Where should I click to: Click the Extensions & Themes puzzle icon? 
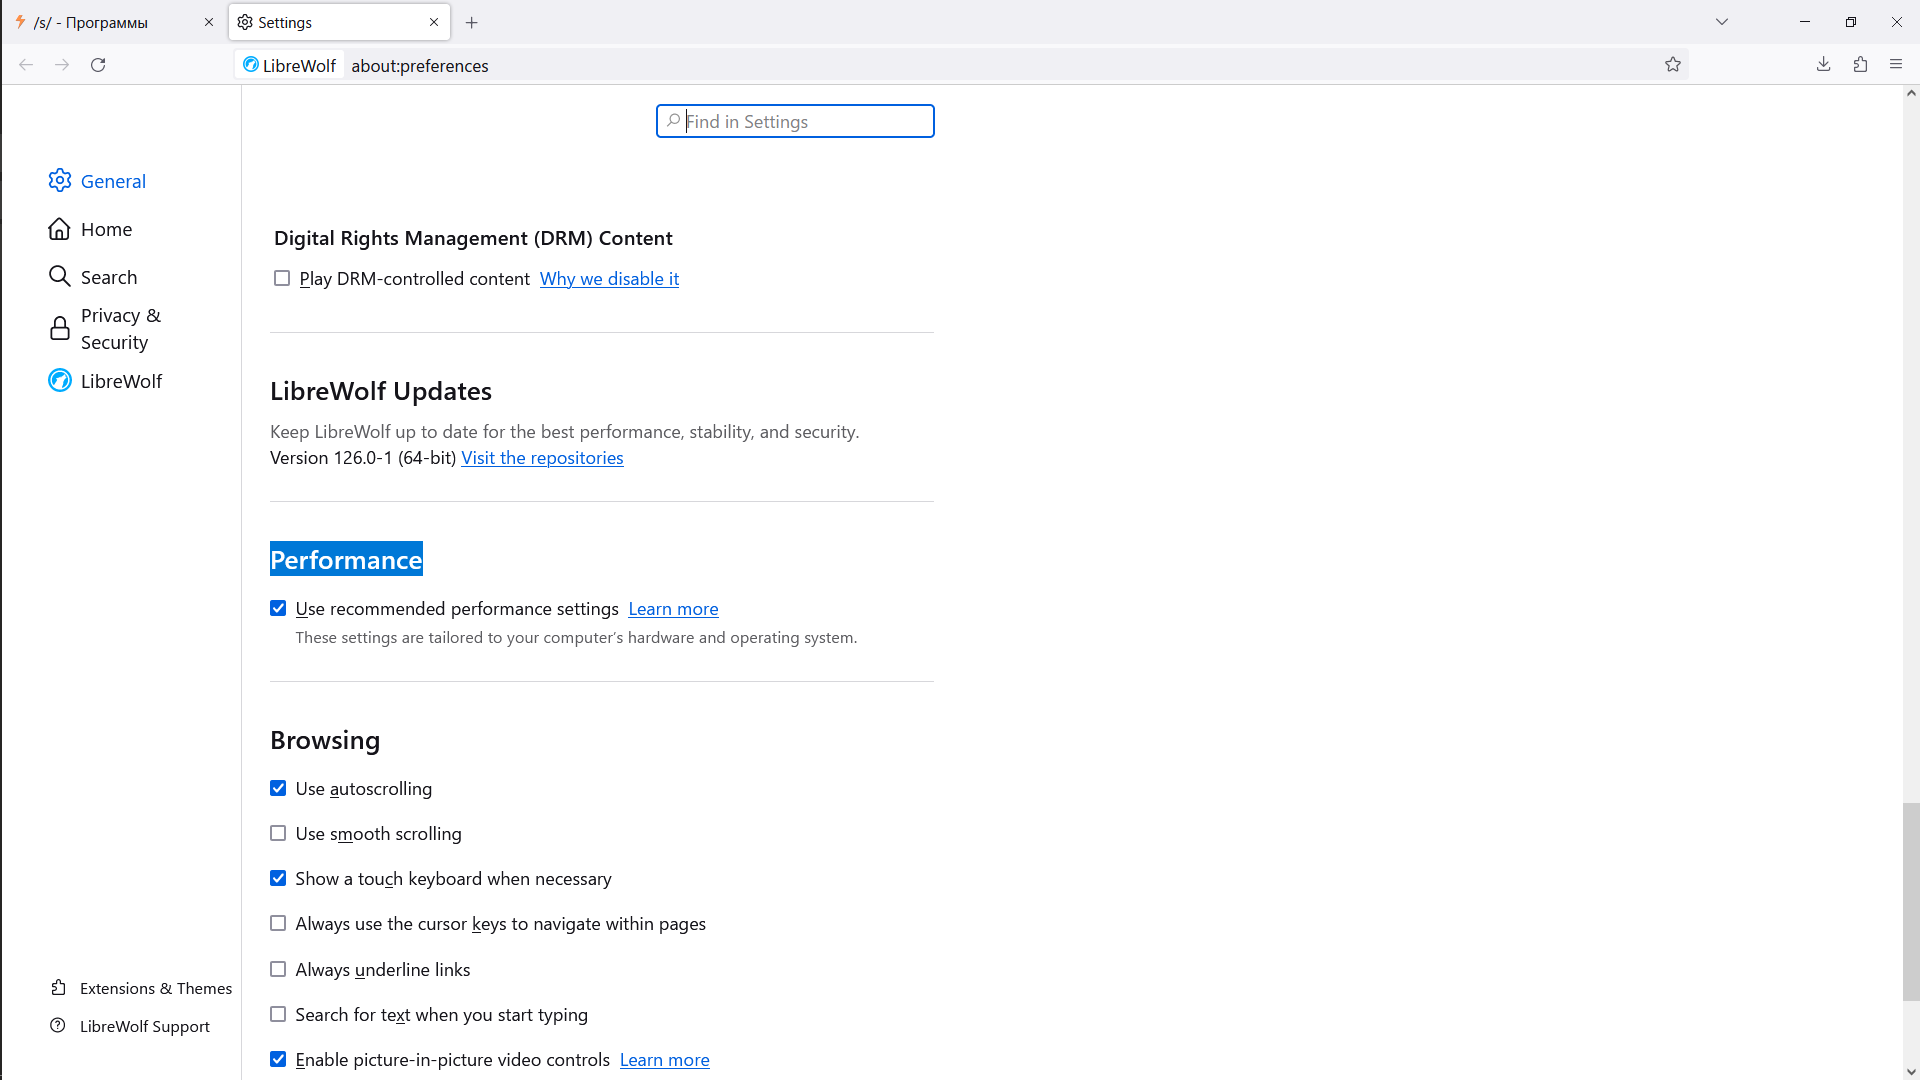(59, 987)
